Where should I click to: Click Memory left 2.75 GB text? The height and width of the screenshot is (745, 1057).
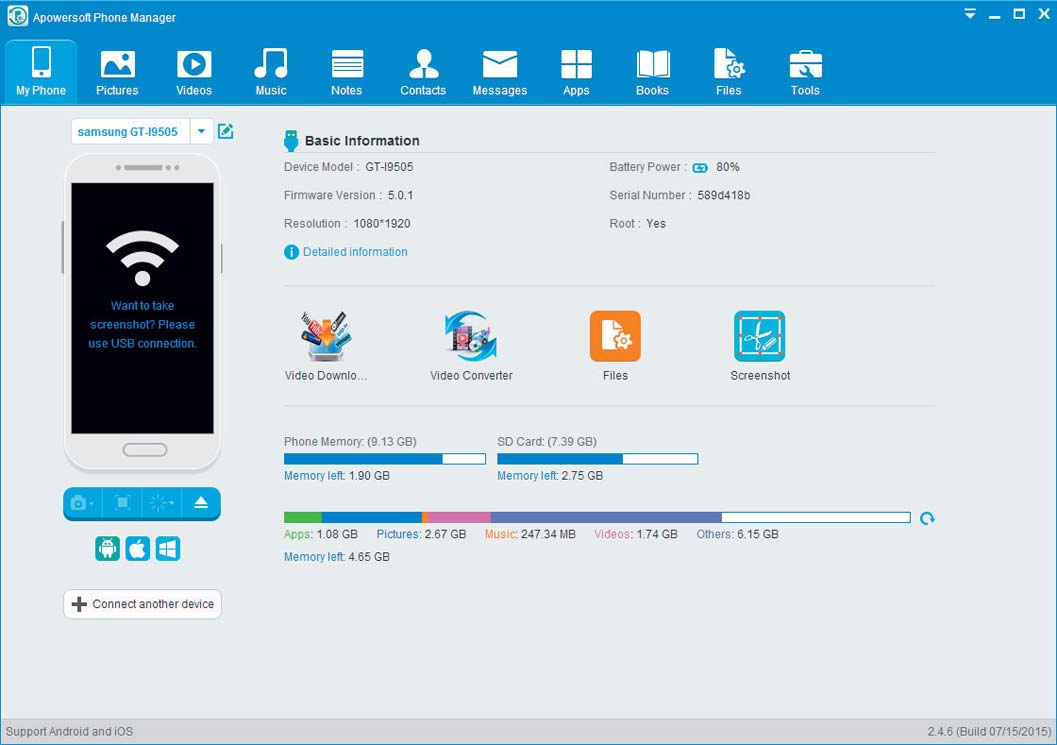click(x=550, y=476)
